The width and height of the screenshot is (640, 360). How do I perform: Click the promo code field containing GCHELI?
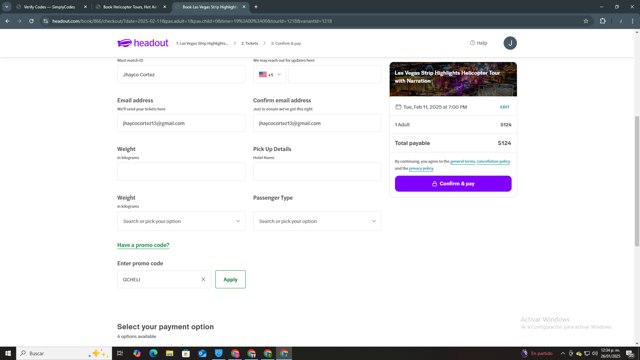(164, 279)
